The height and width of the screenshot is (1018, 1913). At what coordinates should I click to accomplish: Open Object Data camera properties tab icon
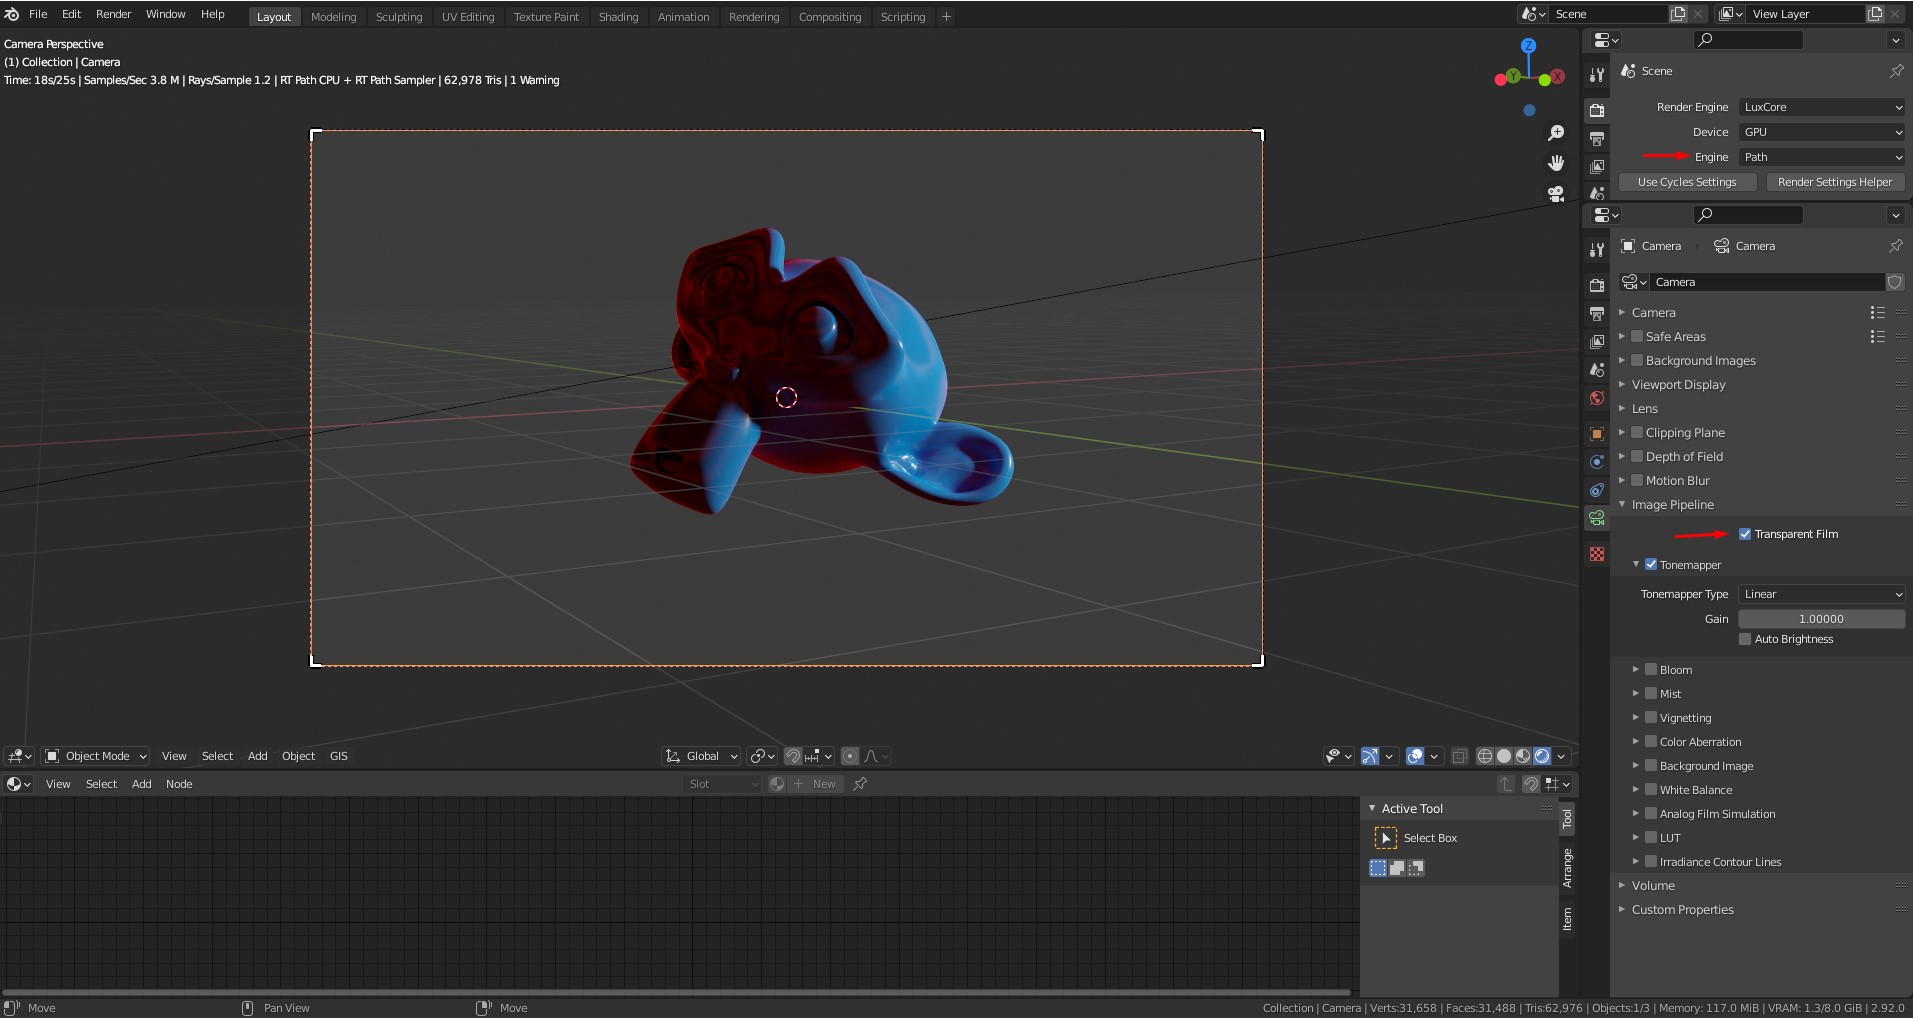(x=1597, y=518)
